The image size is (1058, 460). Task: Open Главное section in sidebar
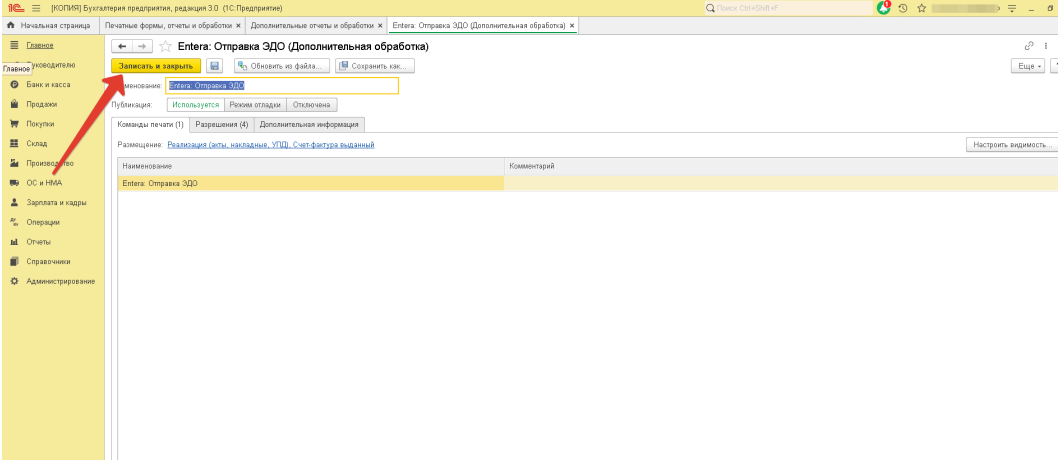(x=40, y=45)
